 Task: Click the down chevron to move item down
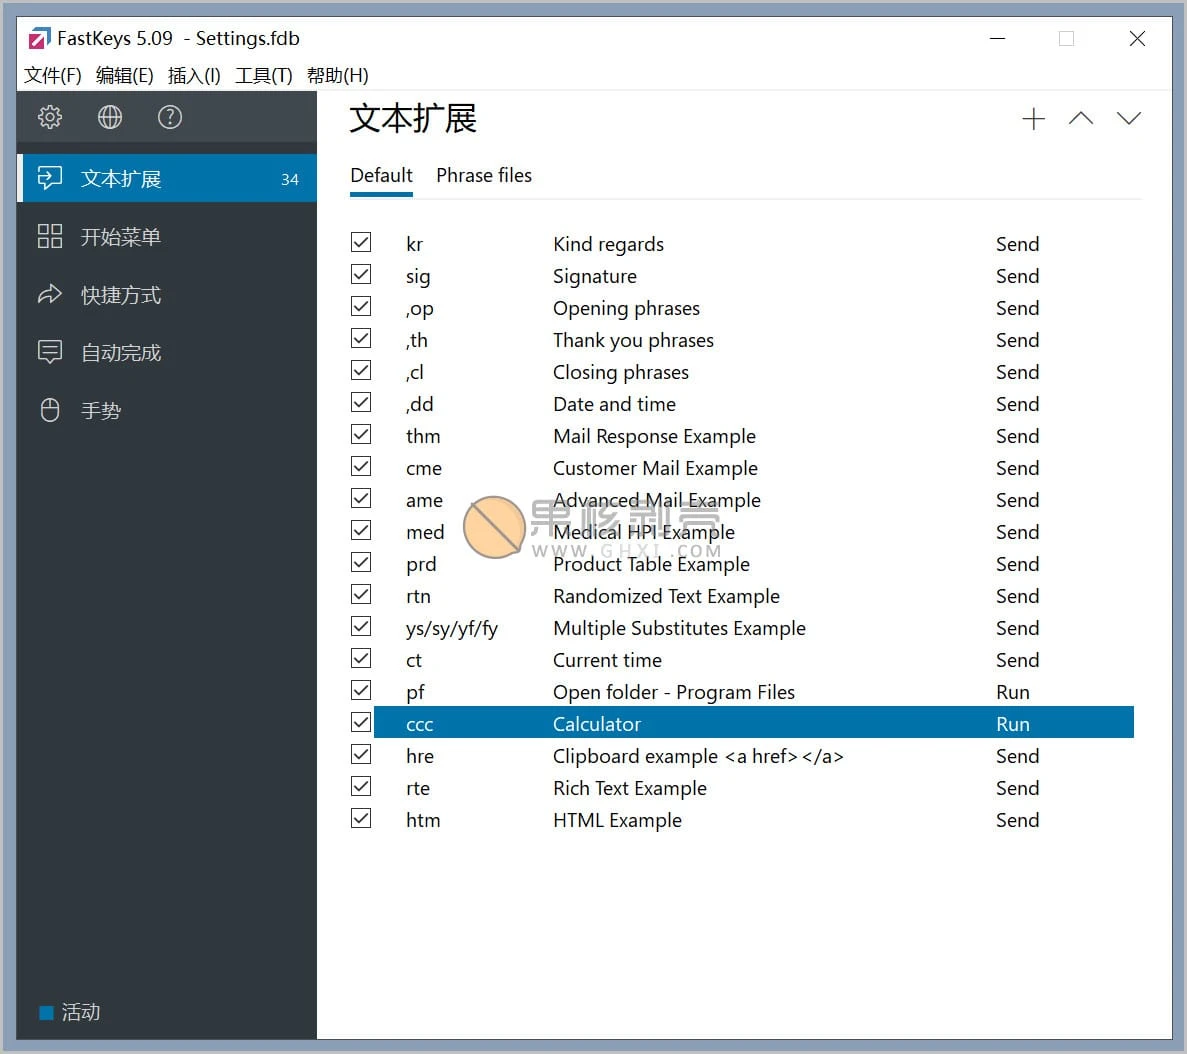coord(1129,118)
